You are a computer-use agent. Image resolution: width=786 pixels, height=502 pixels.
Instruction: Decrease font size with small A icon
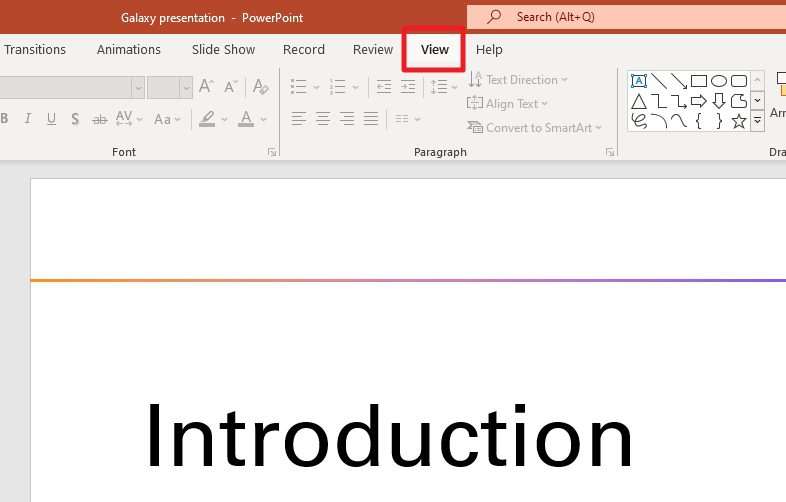pos(231,87)
